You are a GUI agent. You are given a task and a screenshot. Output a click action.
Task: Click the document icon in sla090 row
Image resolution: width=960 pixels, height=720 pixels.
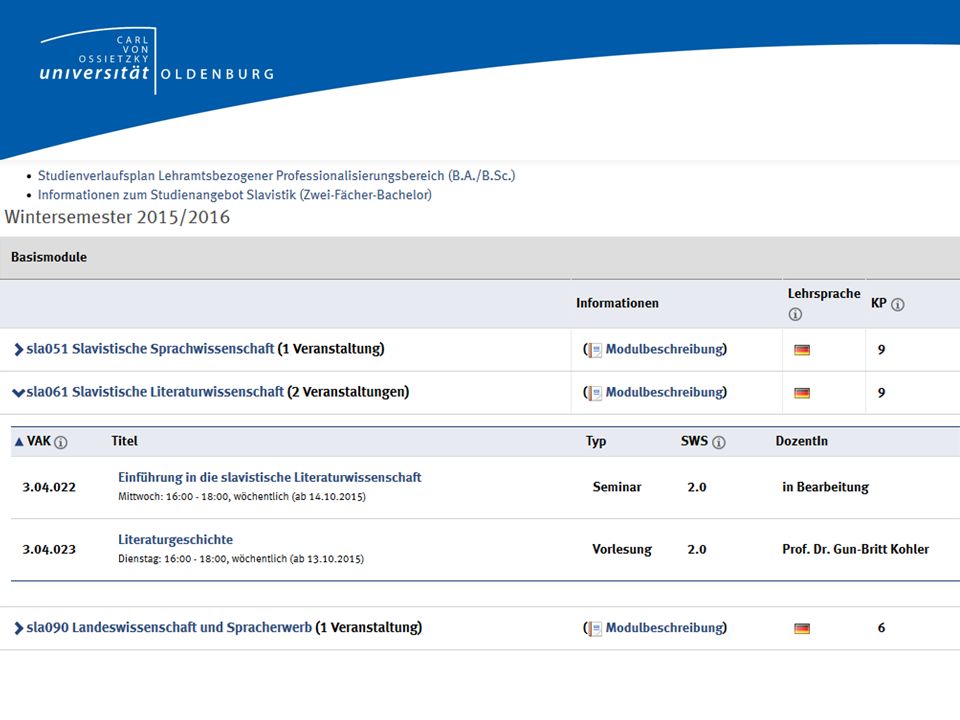point(594,628)
